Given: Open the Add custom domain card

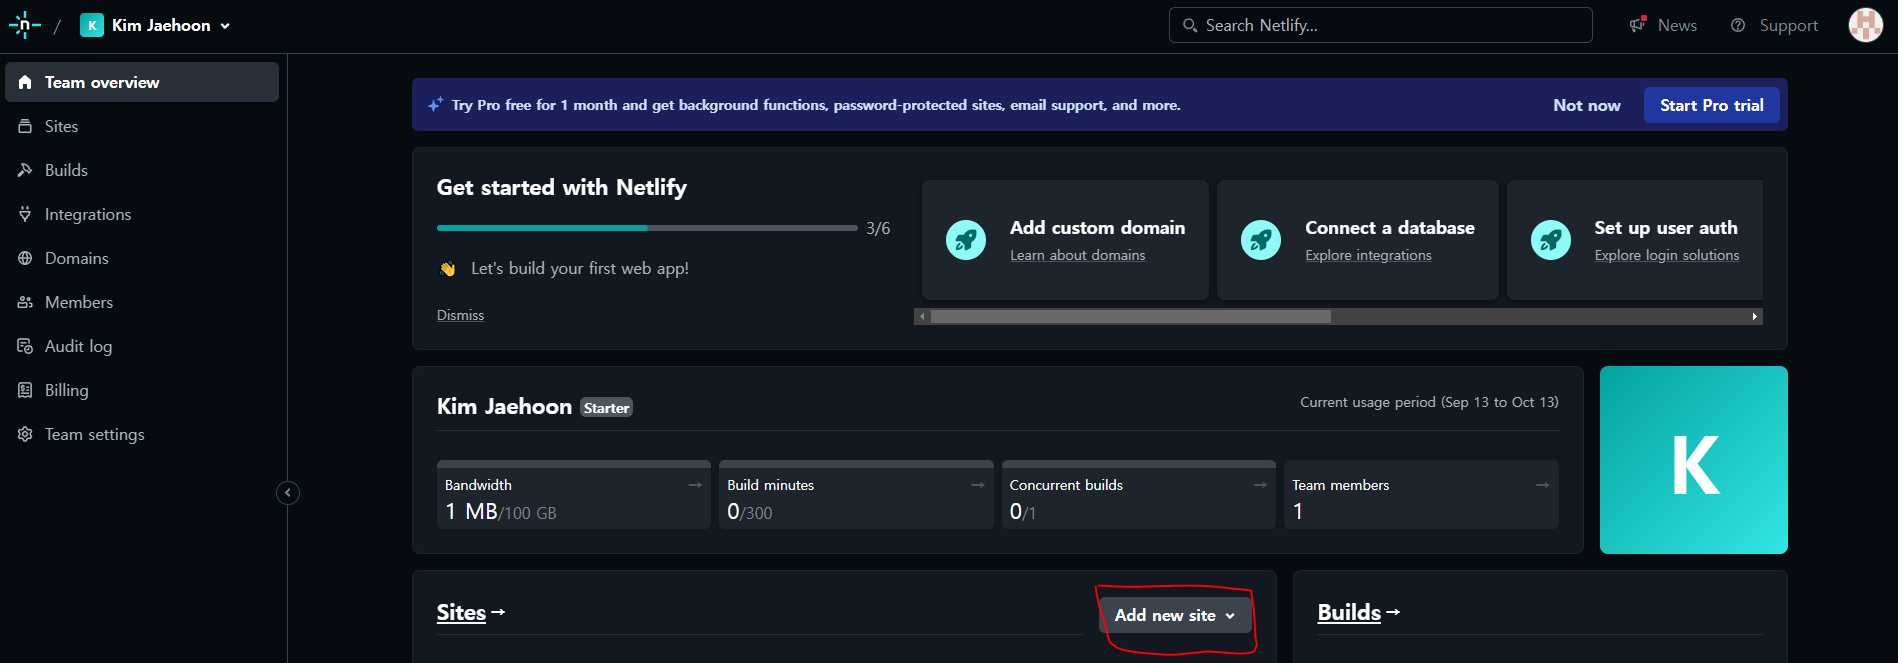Looking at the screenshot, I should click(x=1065, y=240).
